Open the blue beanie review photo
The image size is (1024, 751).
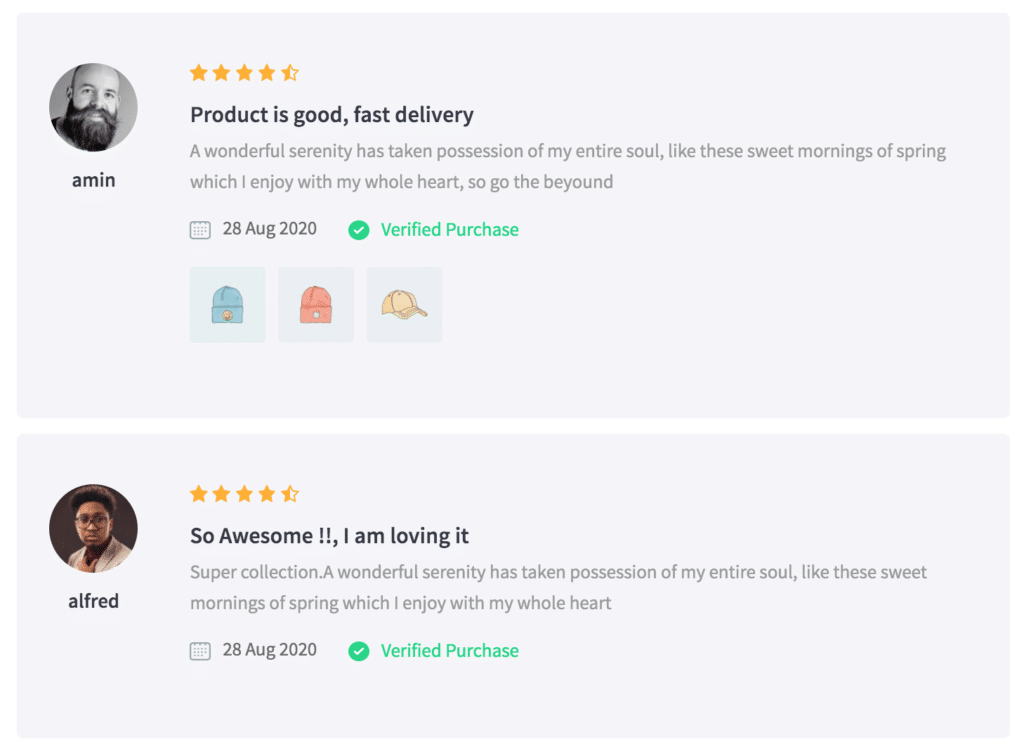tap(228, 305)
